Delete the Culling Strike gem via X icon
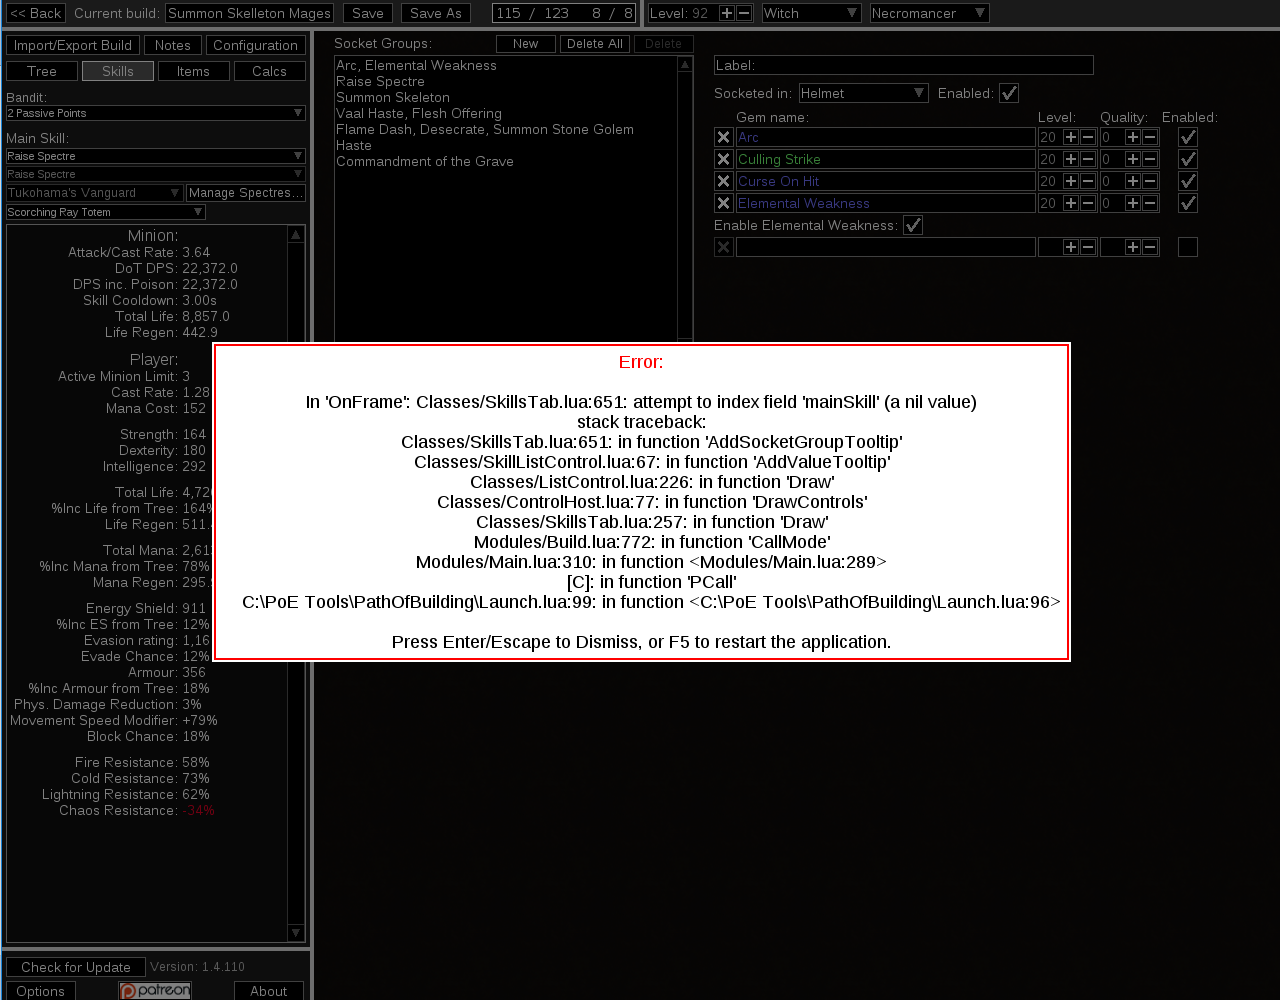Image resolution: width=1280 pixels, height=1000 pixels. point(723,159)
